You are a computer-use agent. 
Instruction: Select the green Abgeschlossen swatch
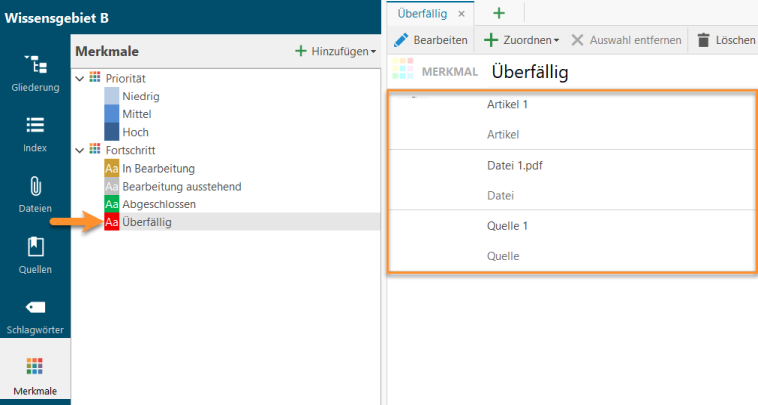pyautogui.click(x=112, y=204)
